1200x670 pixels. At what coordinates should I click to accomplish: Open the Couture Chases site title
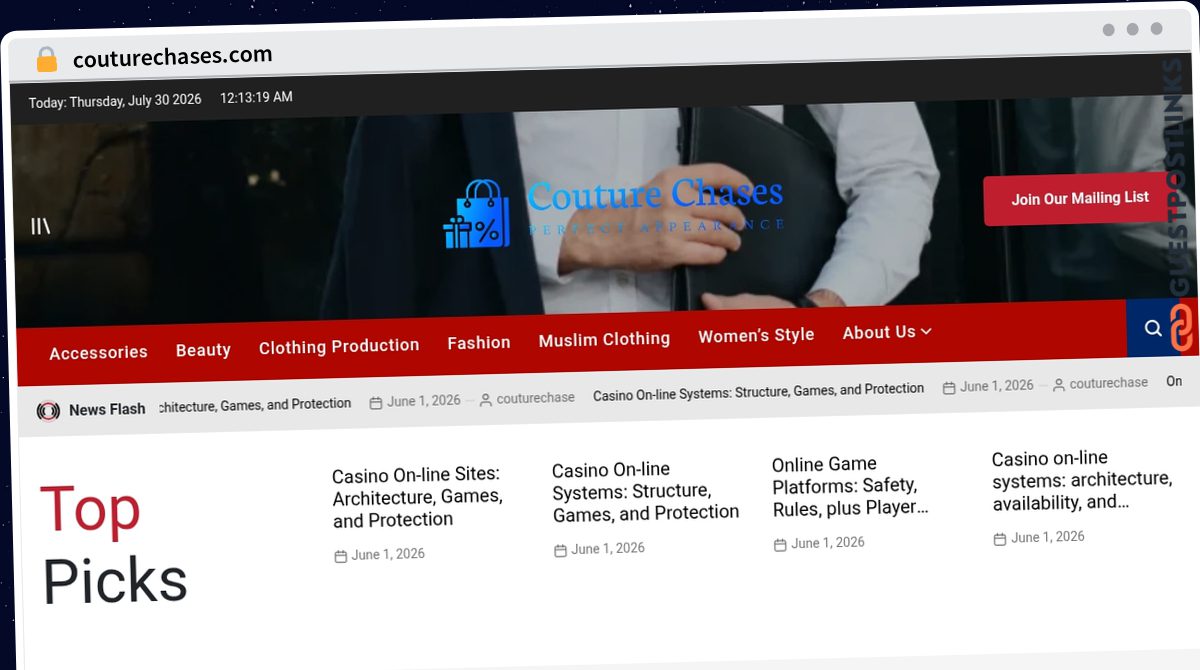[x=655, y=193]
